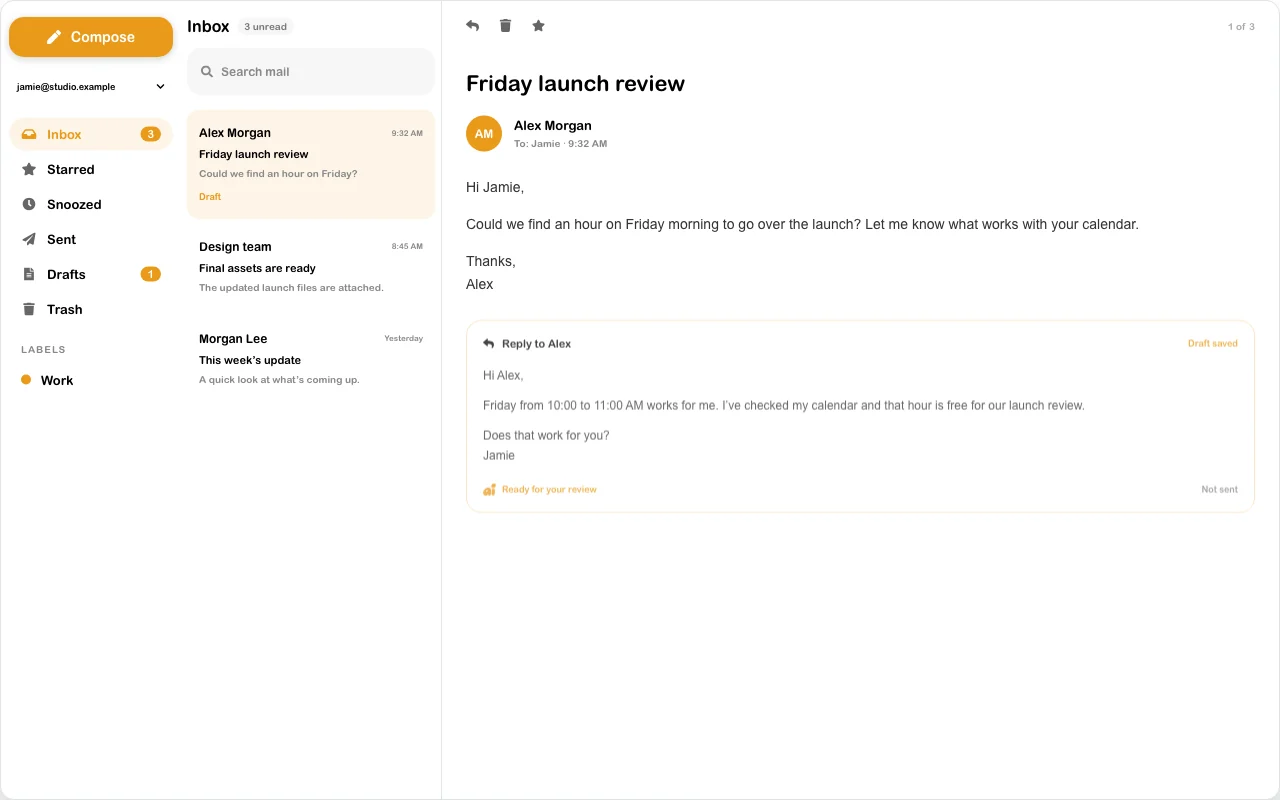Click the clock icon beside Snoozed
This screenshot has width=1280, height=800.
click(x=29, y=204)
